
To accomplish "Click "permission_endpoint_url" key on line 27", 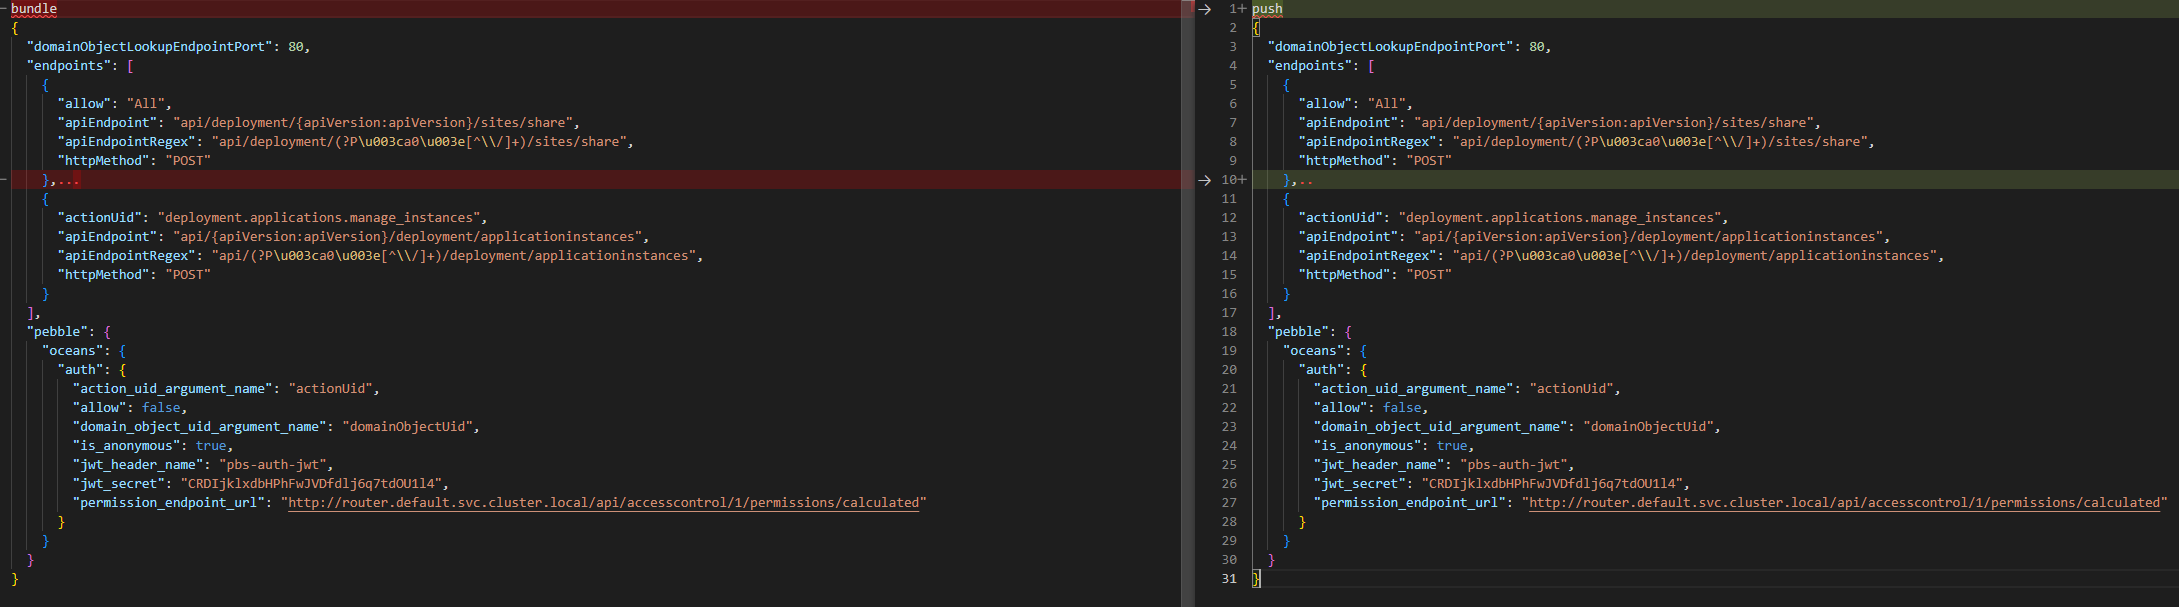I will point(1410,503).
